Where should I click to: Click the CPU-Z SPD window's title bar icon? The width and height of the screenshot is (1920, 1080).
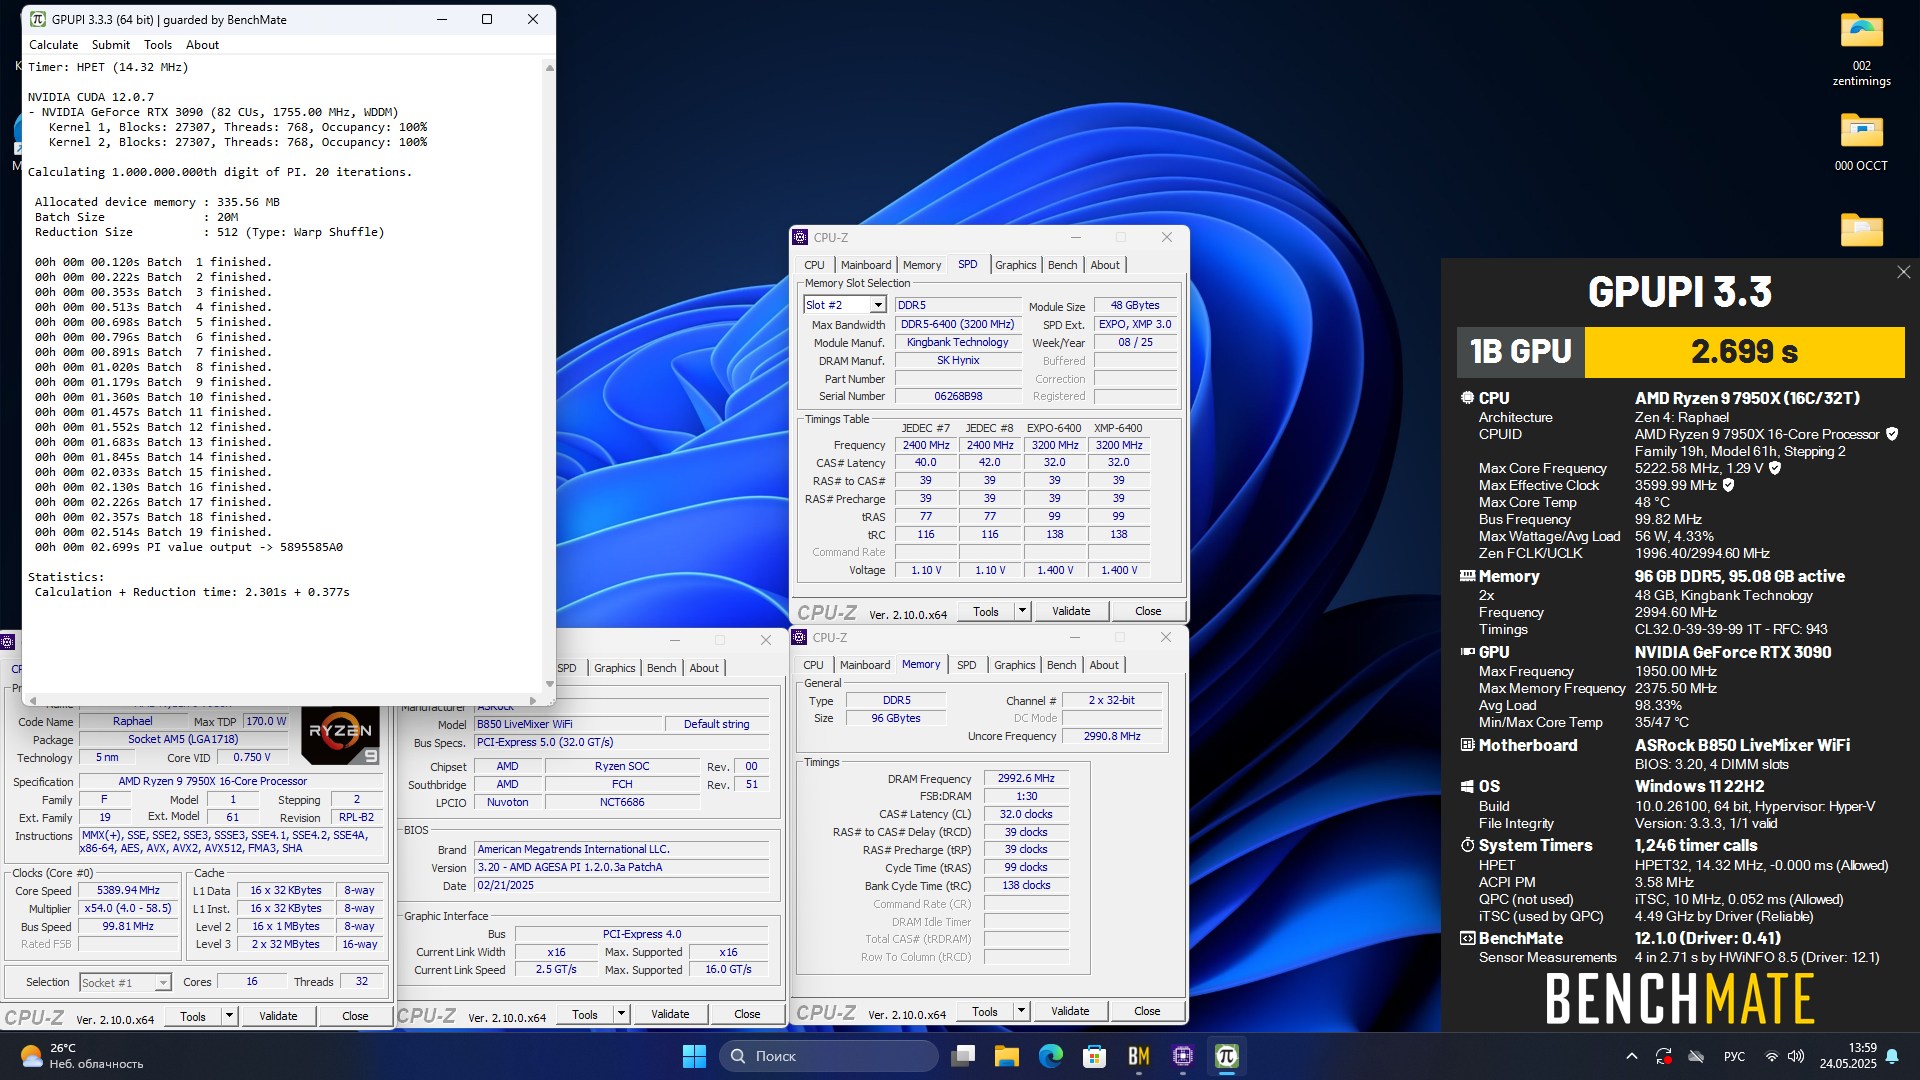[800, 237]
